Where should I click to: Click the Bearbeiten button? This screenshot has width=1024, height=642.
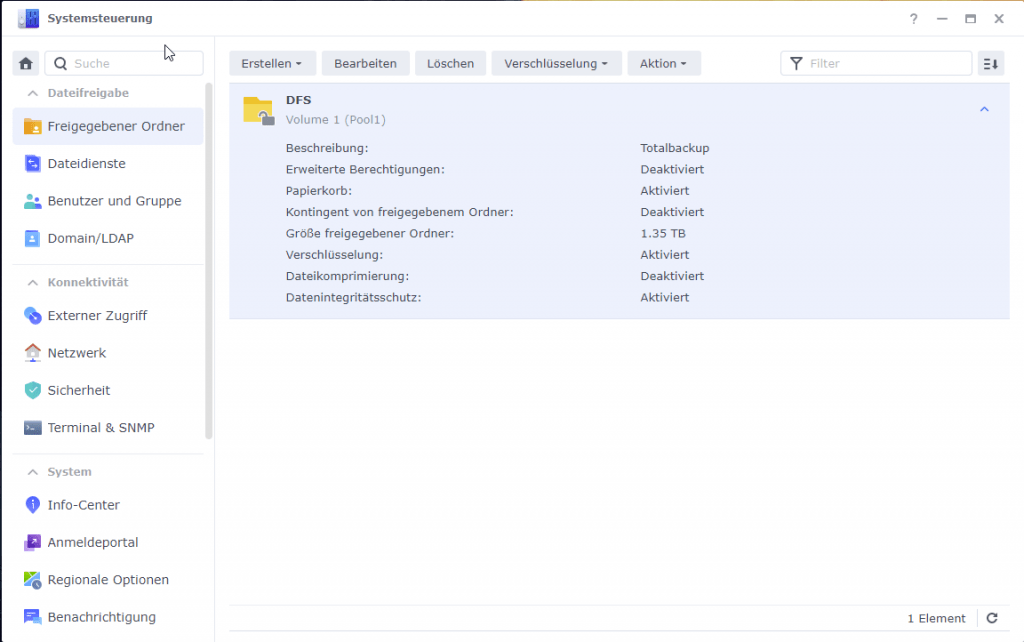coord(366,63)
